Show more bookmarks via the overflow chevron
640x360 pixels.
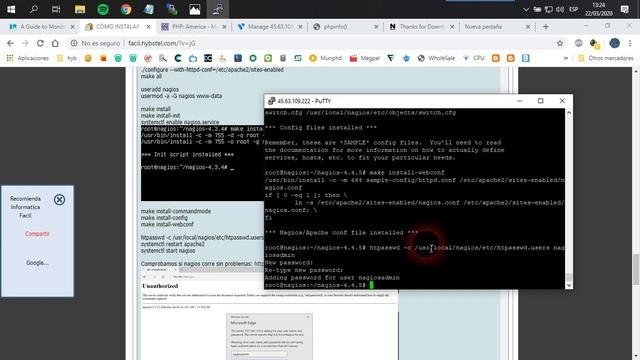click(566, 58)
